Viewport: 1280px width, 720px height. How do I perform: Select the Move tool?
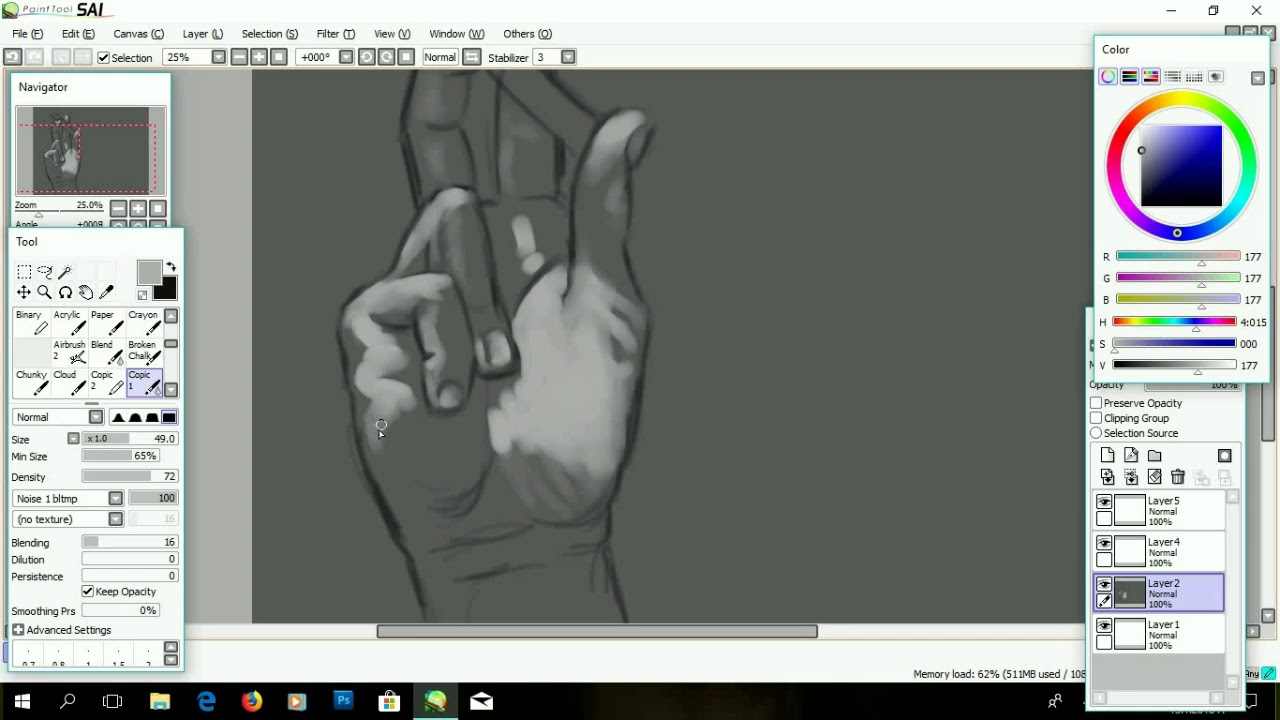coord(24,292)
